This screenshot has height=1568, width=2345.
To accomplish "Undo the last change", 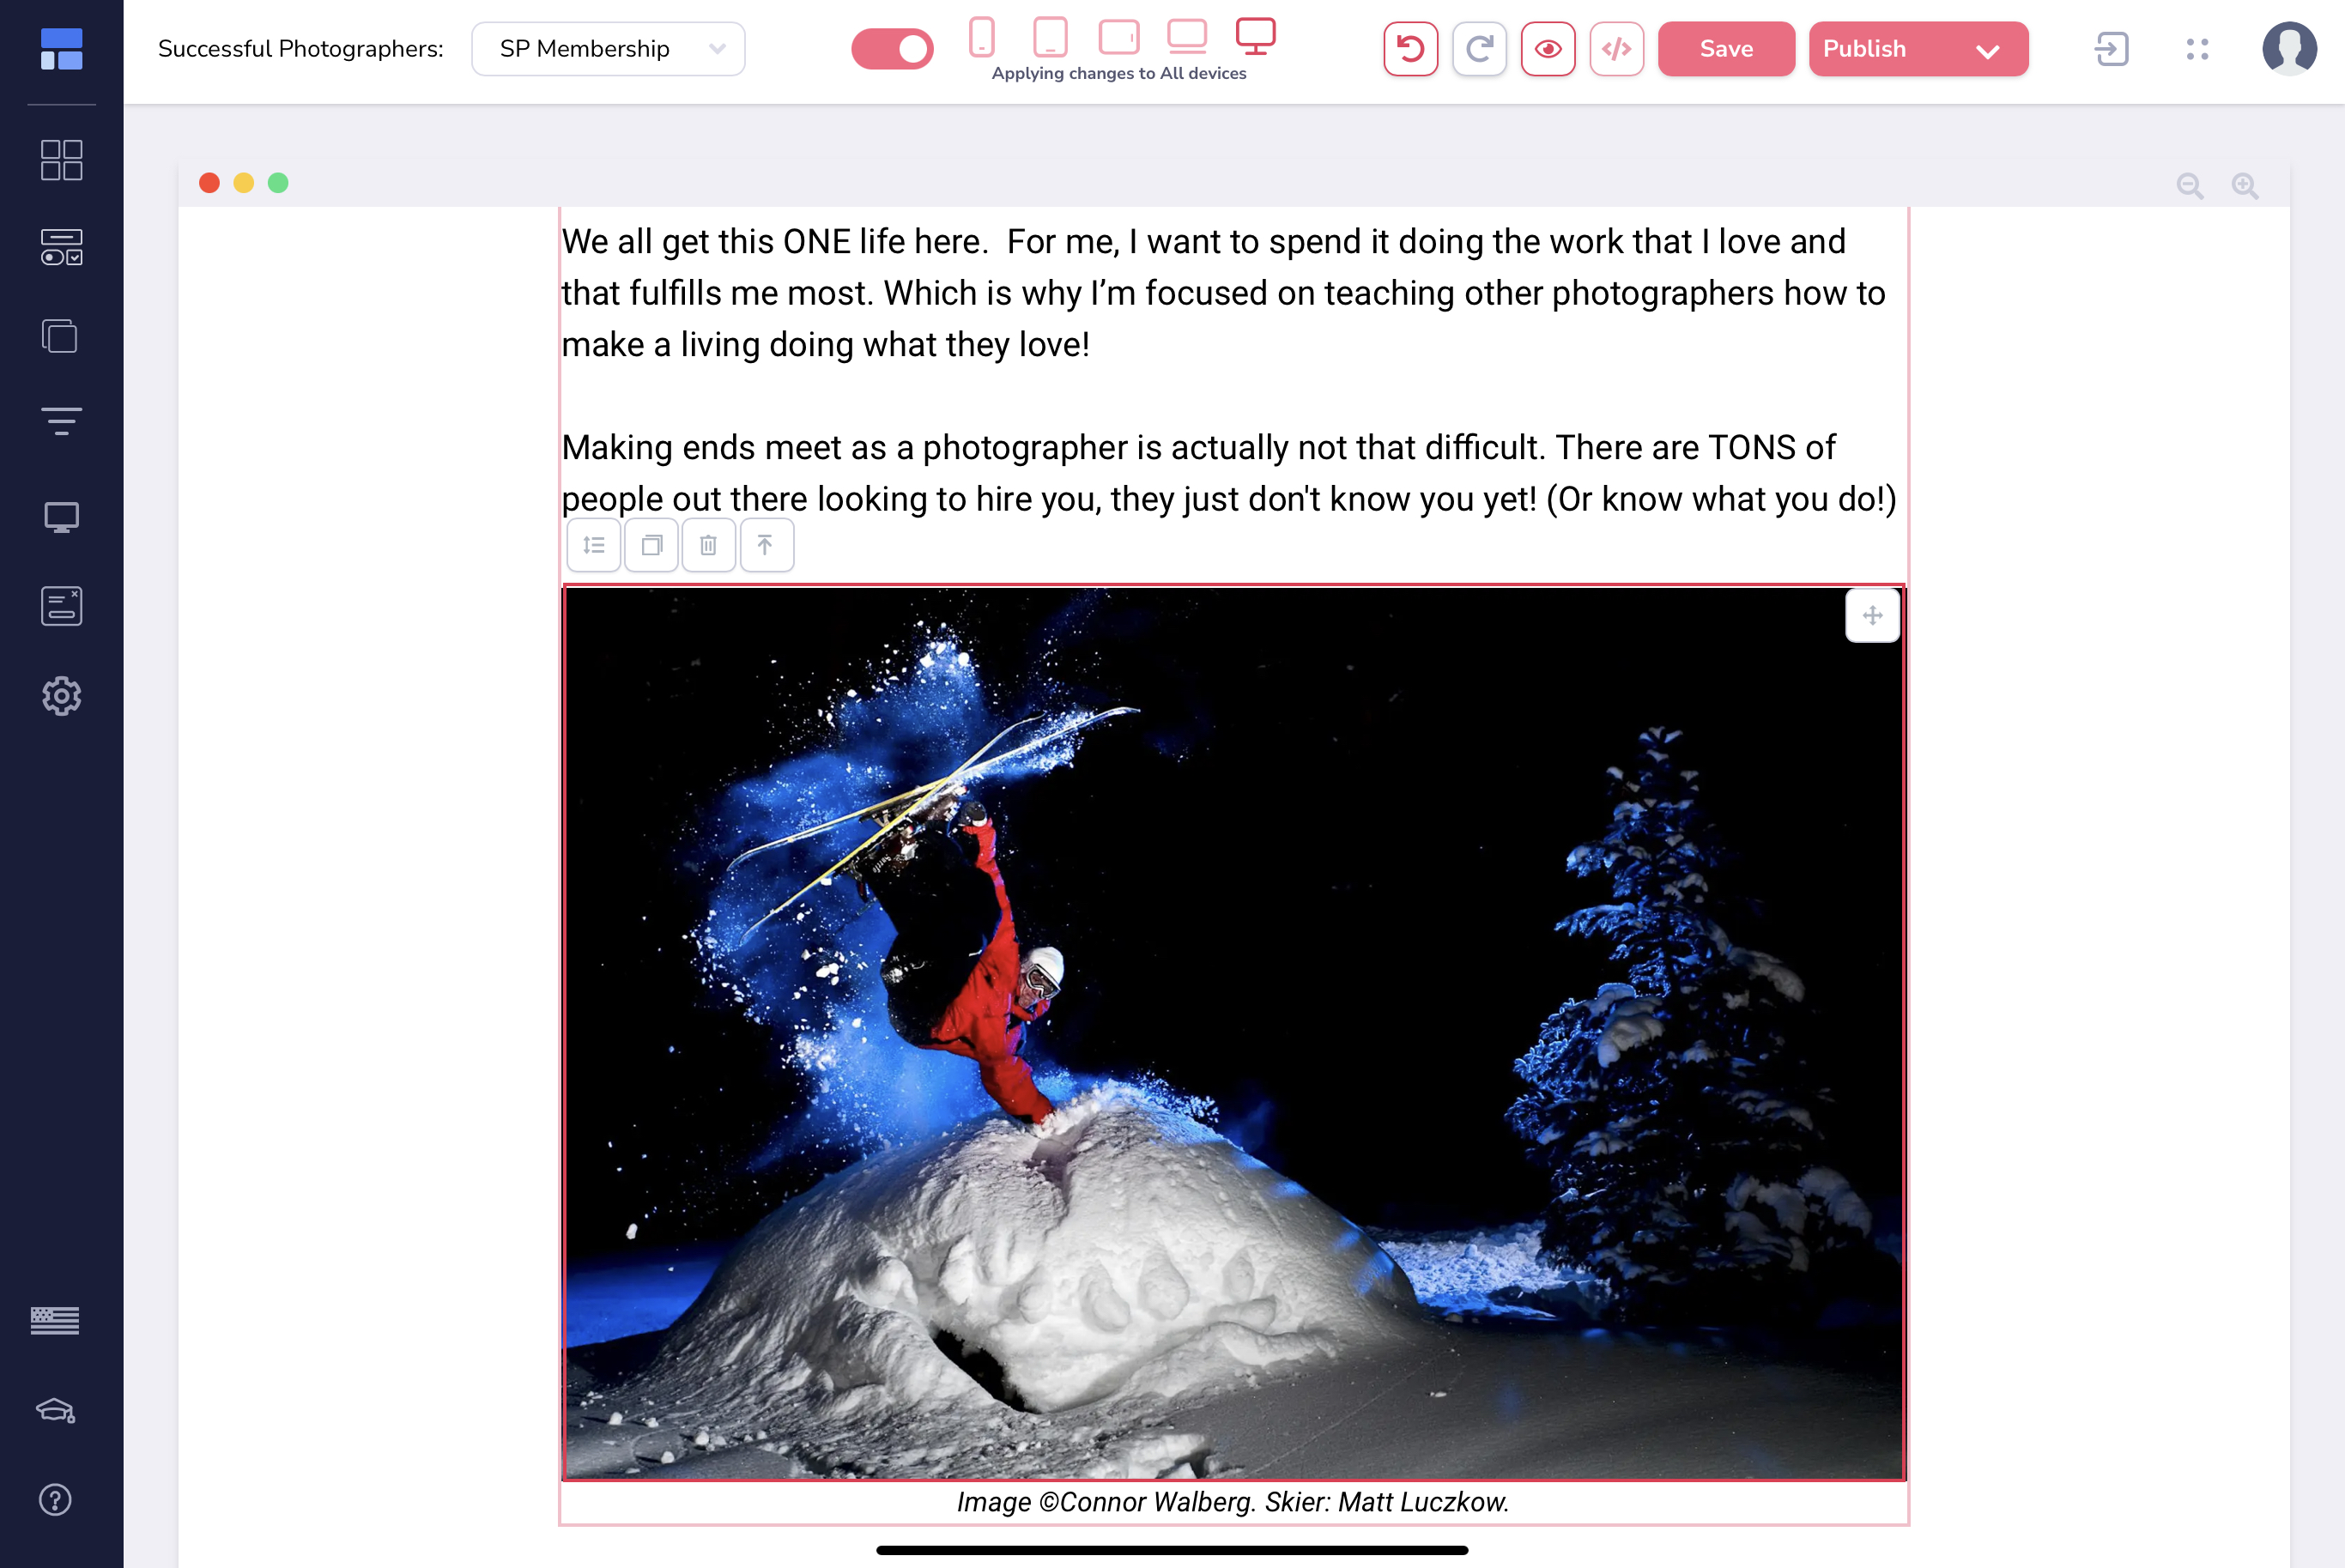I will [x=1411, y=49].
